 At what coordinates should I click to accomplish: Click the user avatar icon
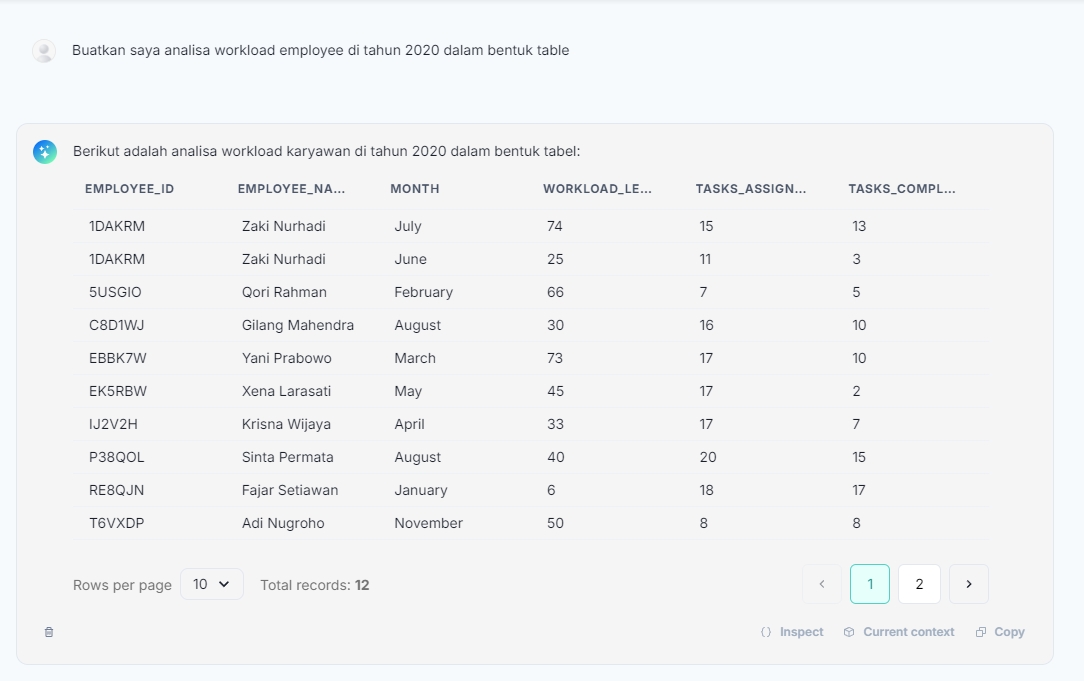44,51
